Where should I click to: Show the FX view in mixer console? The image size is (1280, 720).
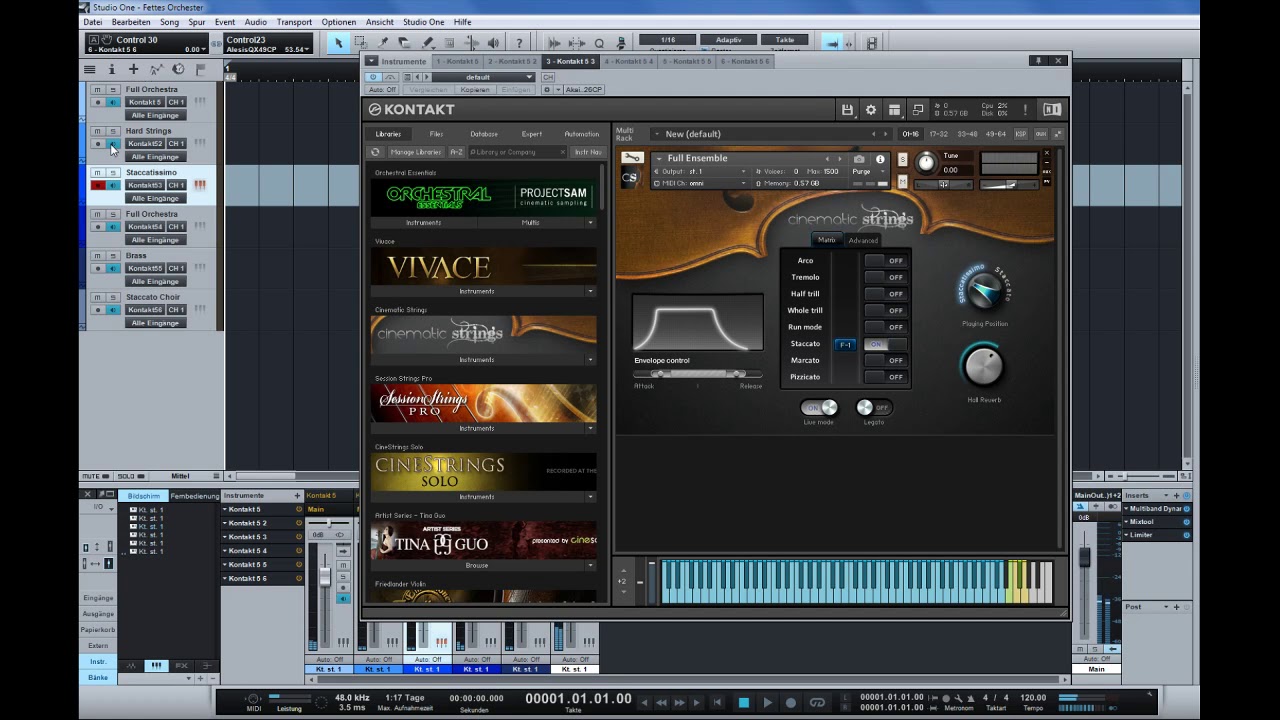click(181, 665)
